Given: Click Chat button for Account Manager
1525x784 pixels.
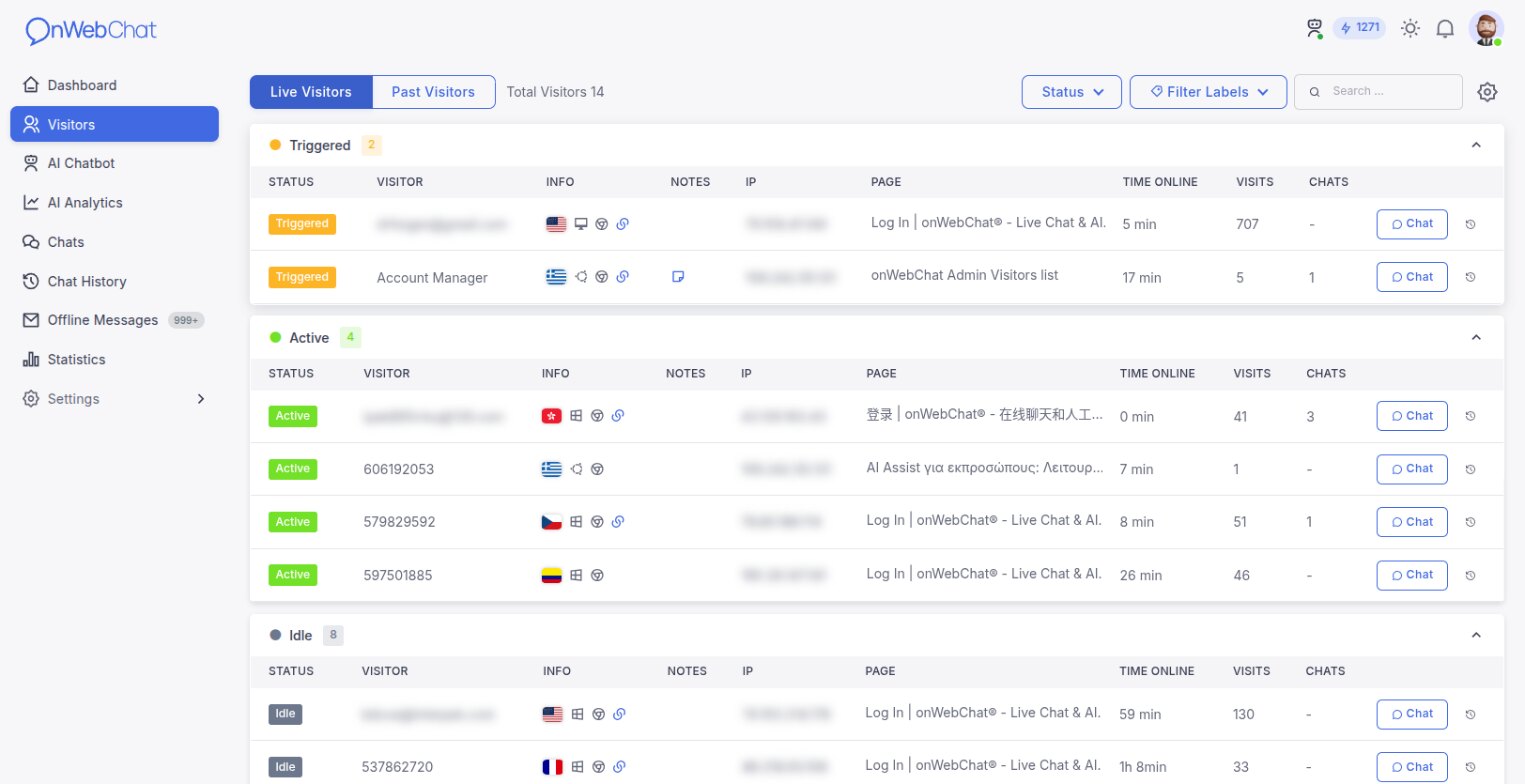Looking at the screenshot, I should 1412,277.
